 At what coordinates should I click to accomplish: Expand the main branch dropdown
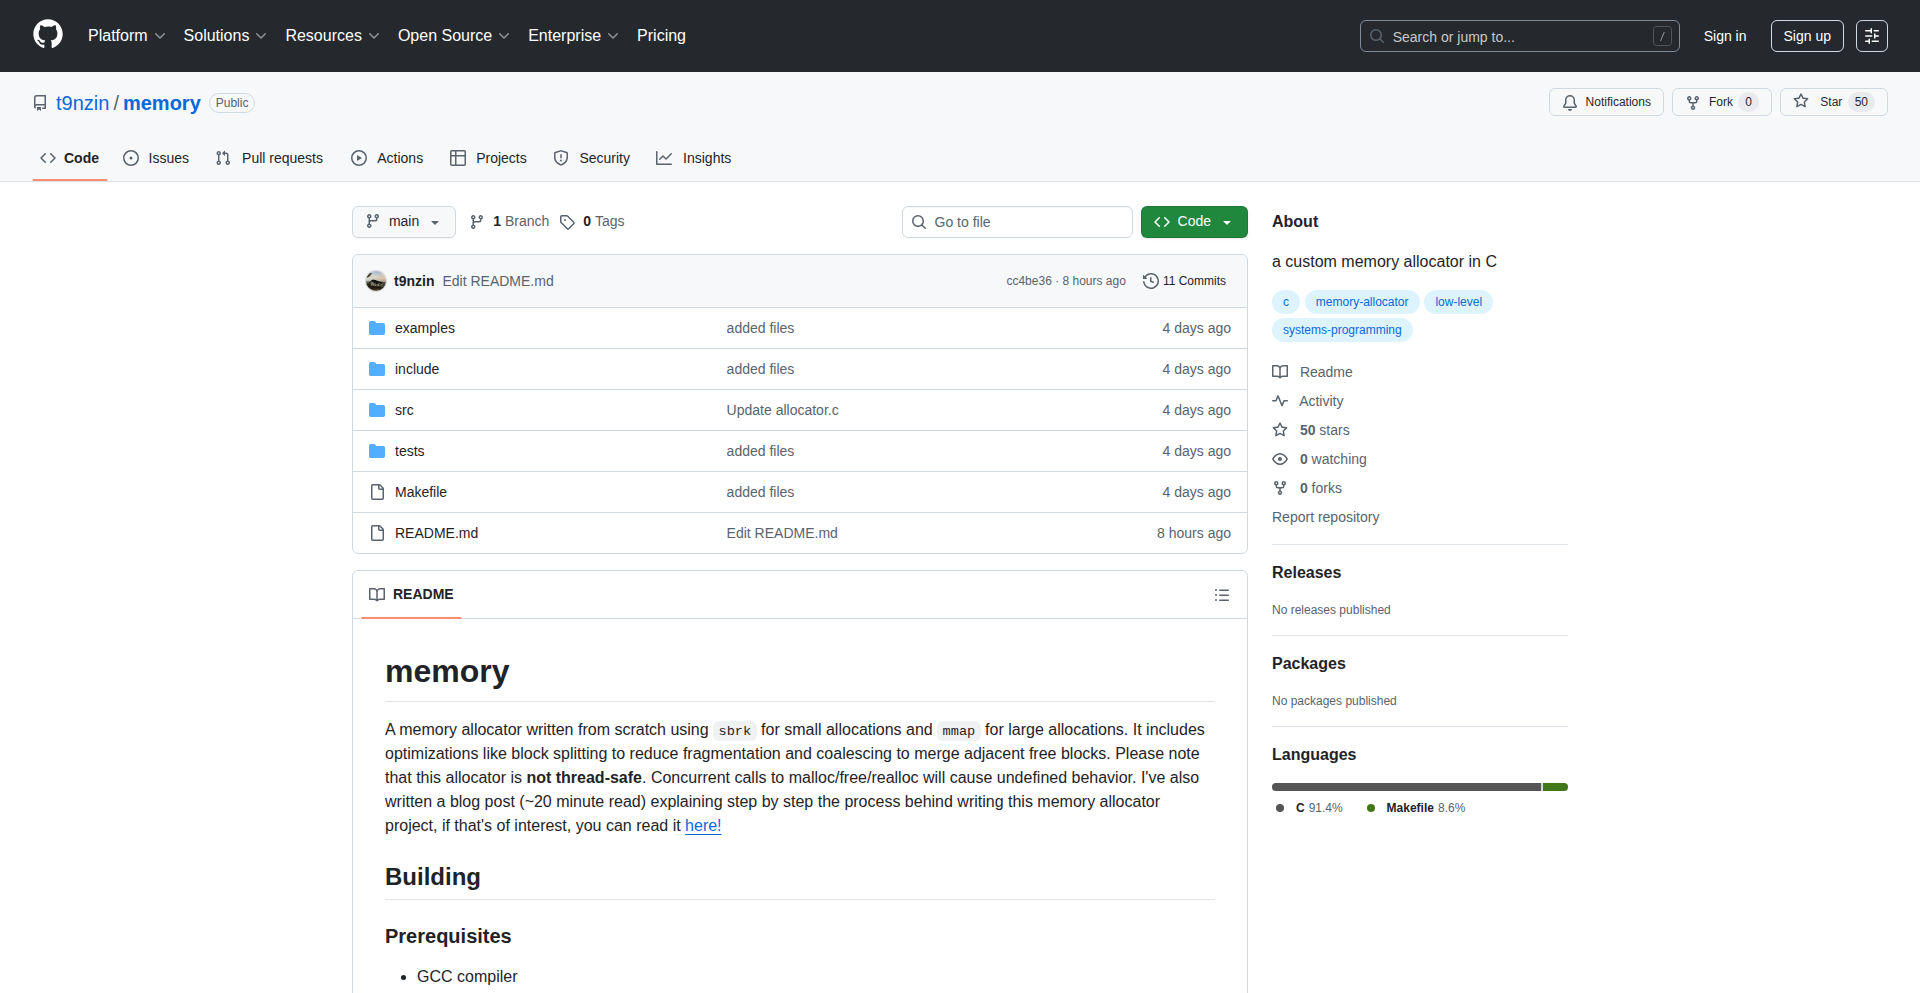pos(404,222)
